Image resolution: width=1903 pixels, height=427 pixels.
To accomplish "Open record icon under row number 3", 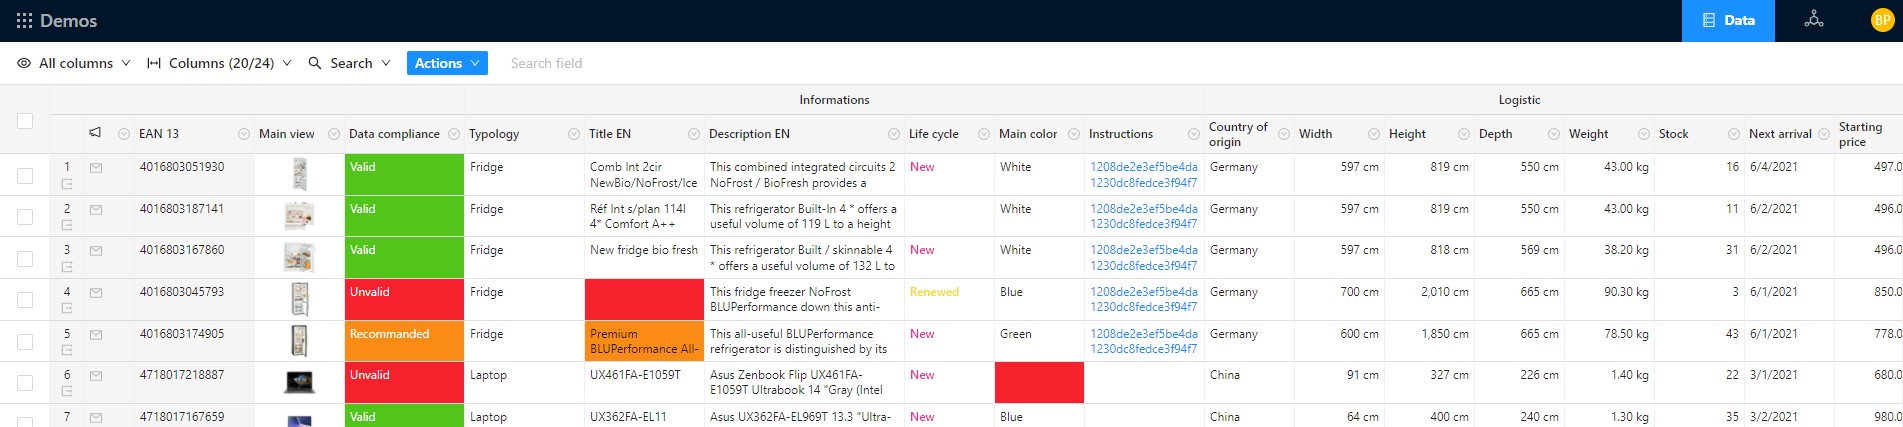I will 67,267.
